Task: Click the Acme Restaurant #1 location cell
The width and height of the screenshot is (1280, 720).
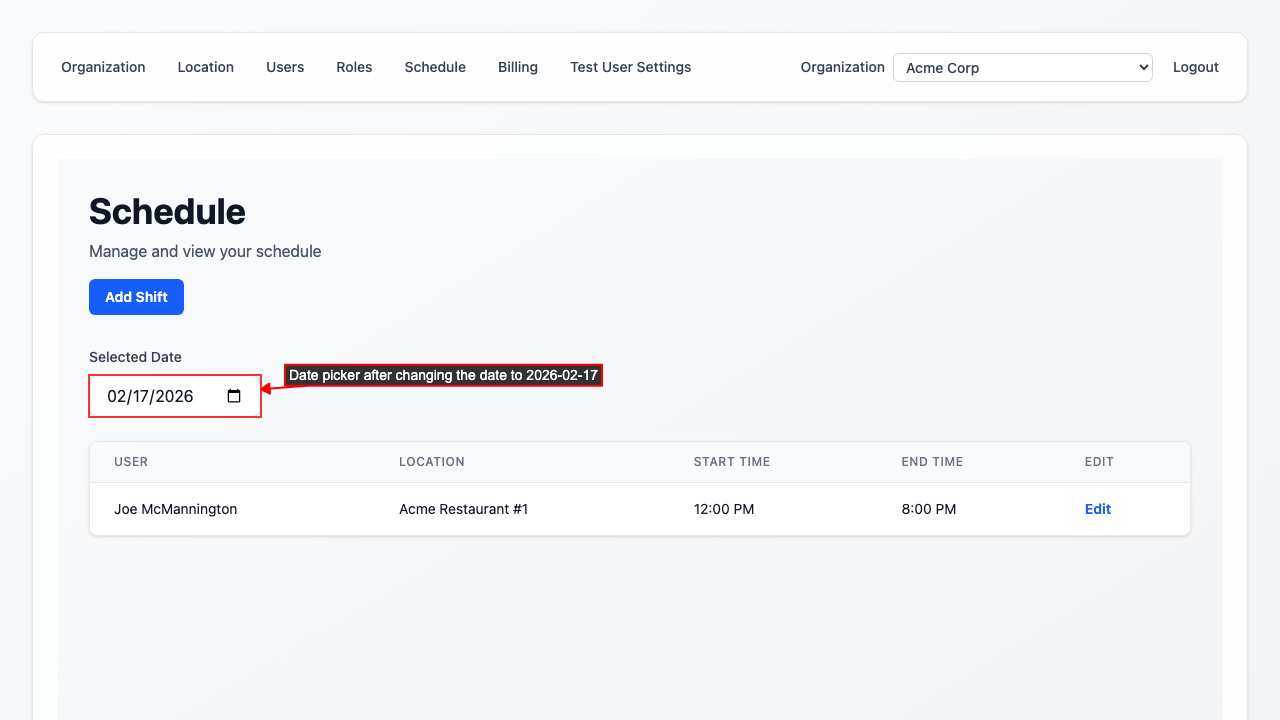Action: (x=463, y=509)
